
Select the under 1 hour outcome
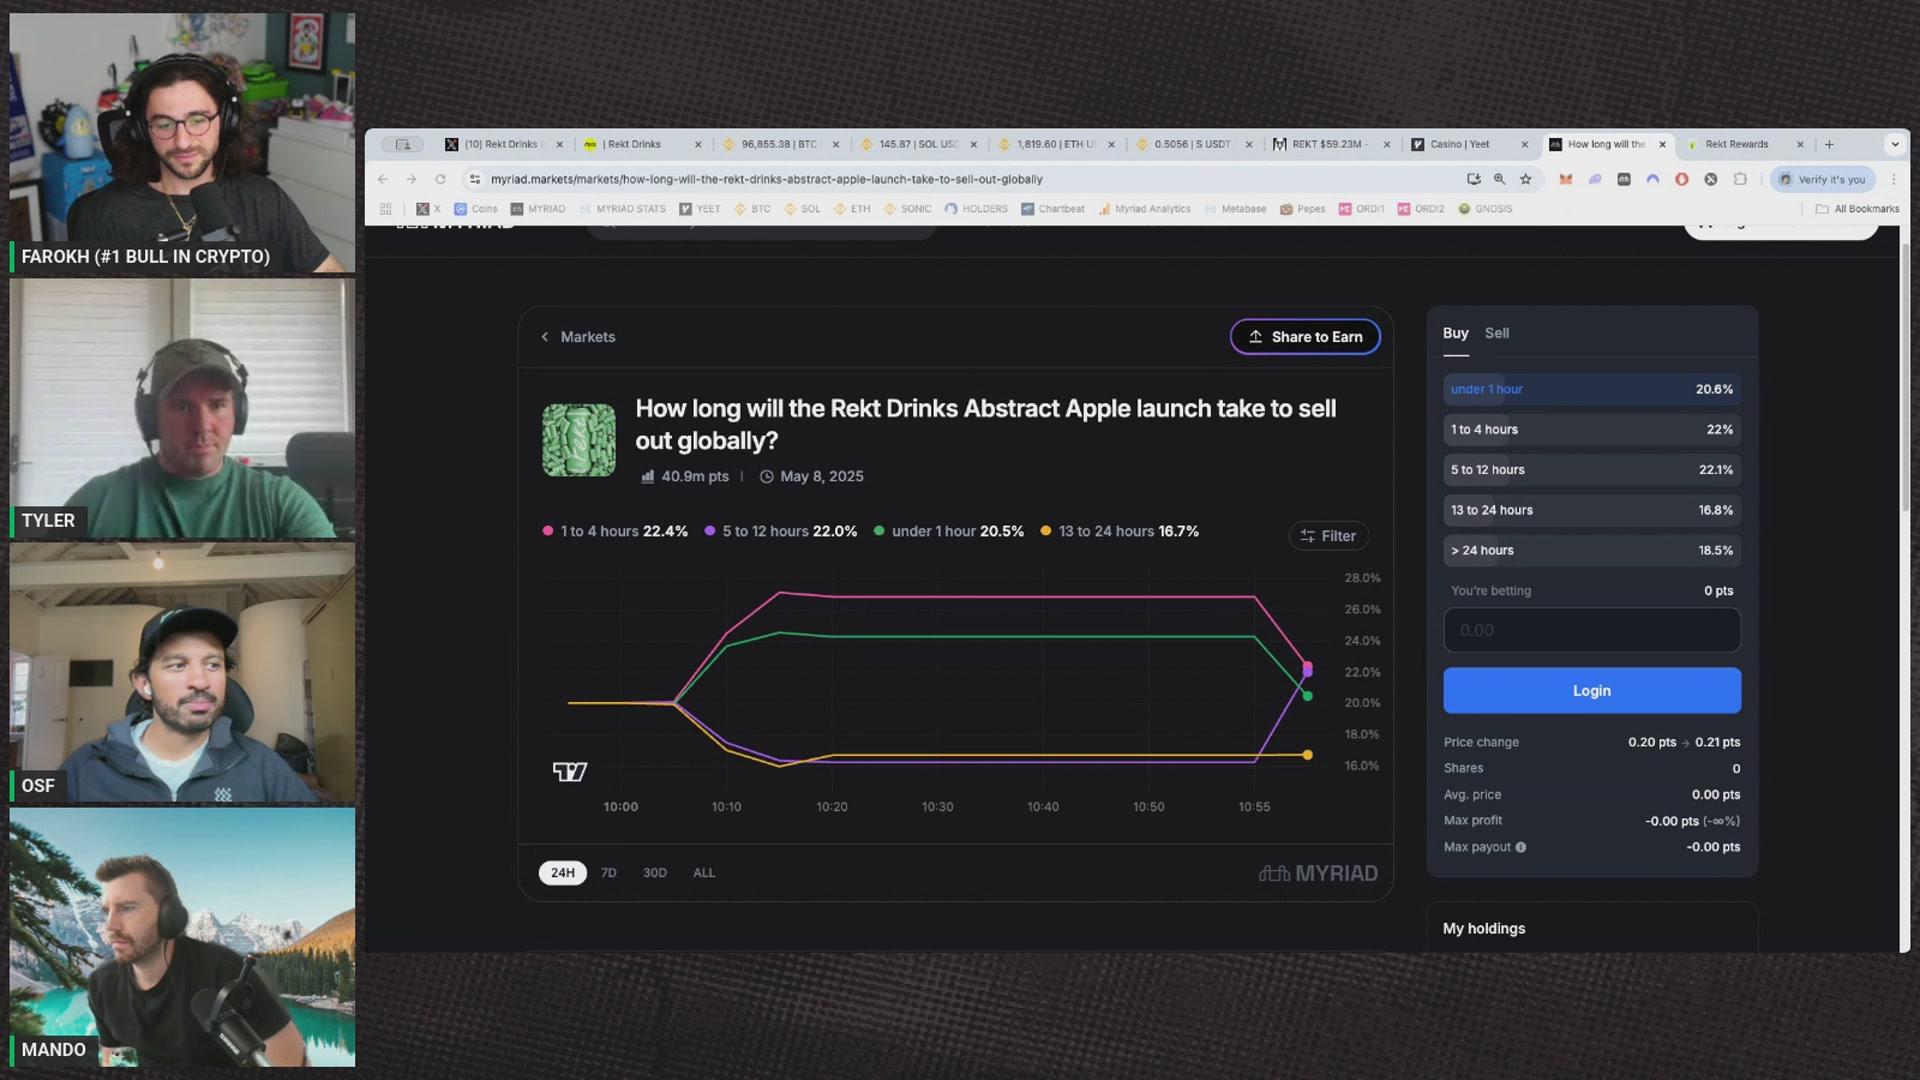tap(1592, 389)
